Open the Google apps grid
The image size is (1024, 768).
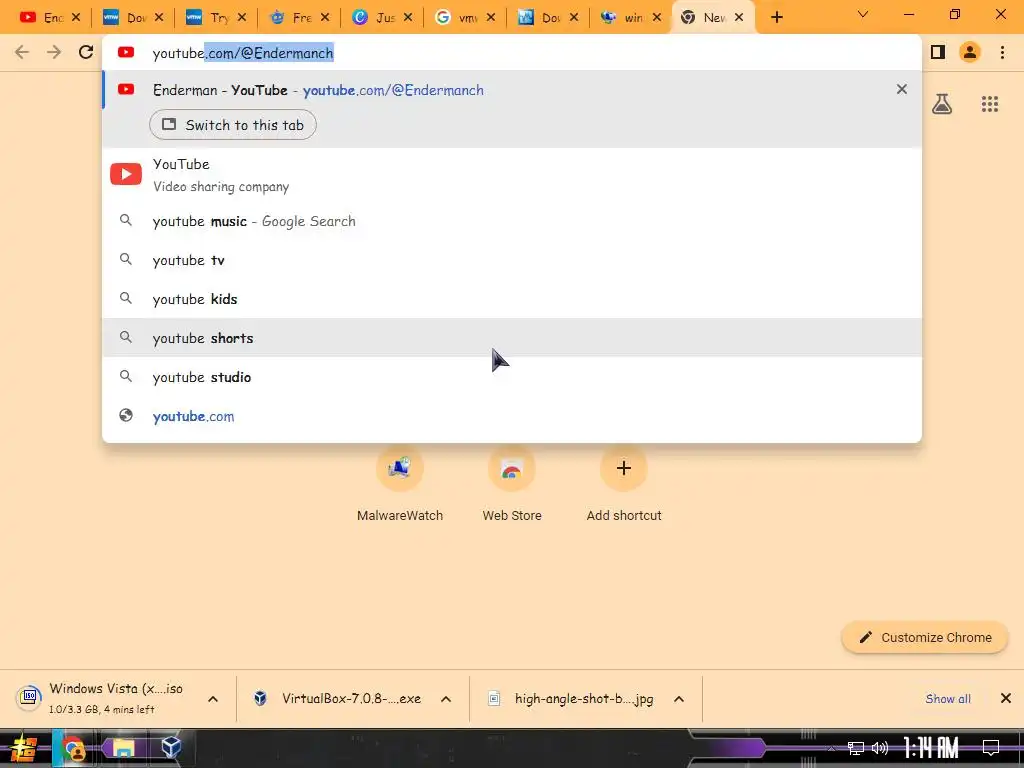point(989,104)
